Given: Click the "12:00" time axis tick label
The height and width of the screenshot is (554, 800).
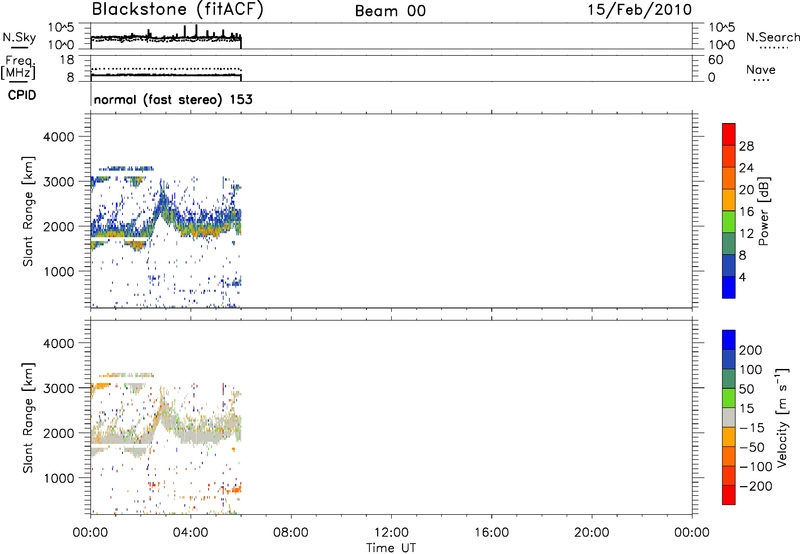Looking at the screenshot, I should coord(391,533).
